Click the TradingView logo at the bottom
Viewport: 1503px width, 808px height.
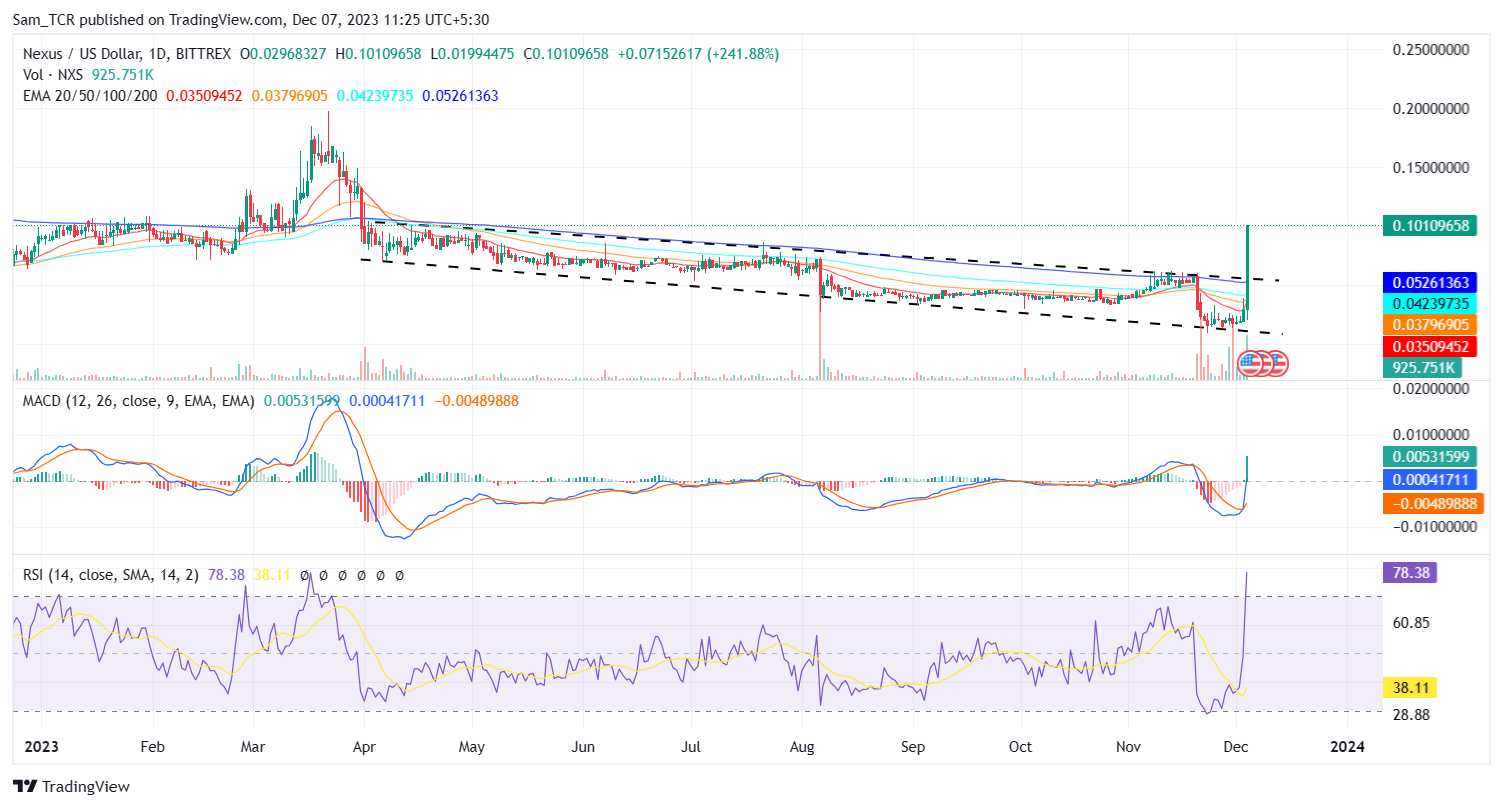coord(70,787)
